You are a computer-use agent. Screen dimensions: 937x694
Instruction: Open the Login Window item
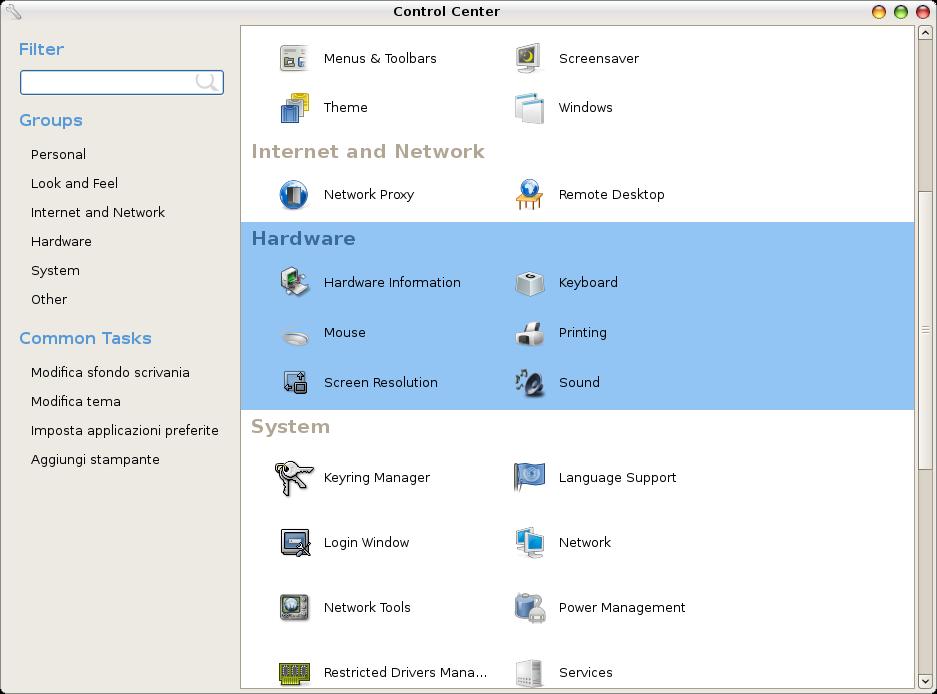point(295,543)
